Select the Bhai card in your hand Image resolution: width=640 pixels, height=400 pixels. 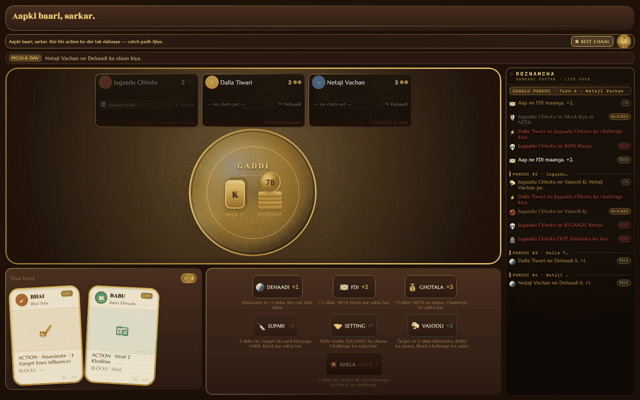pyautogui.click(x=46, y=335)
